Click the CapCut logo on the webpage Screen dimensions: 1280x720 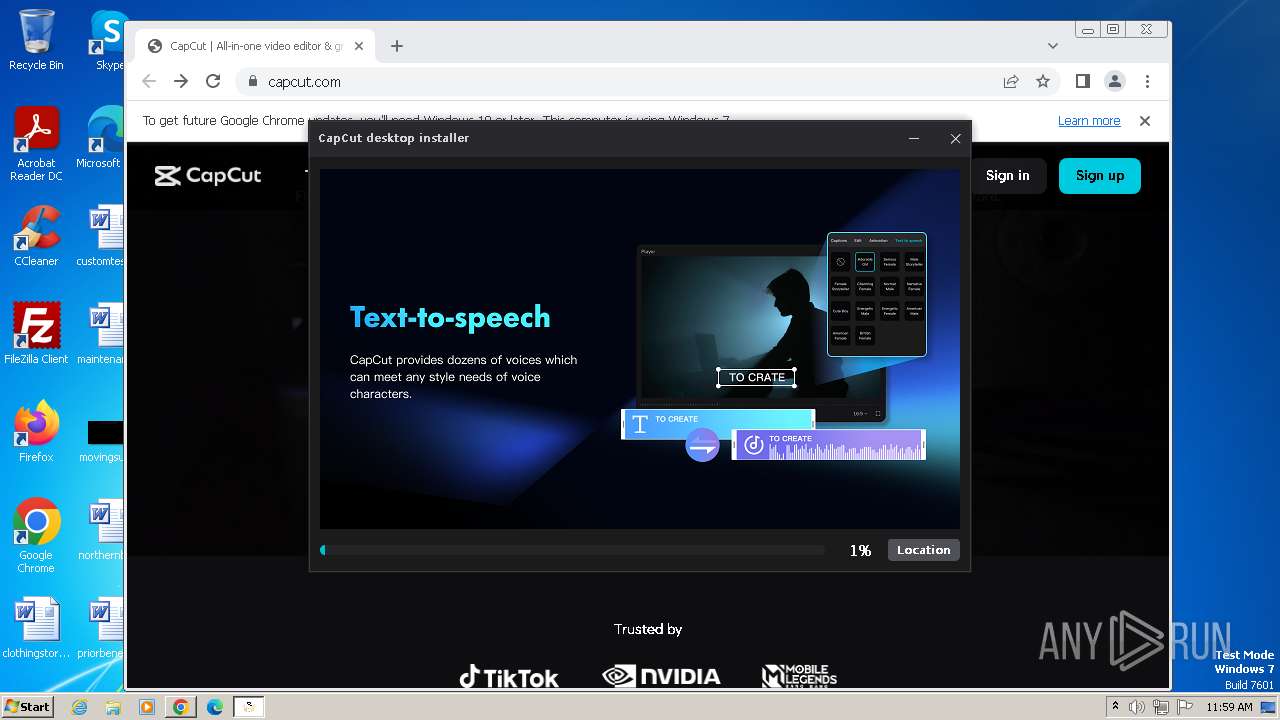pyautogui.click(x=208, y=176)
